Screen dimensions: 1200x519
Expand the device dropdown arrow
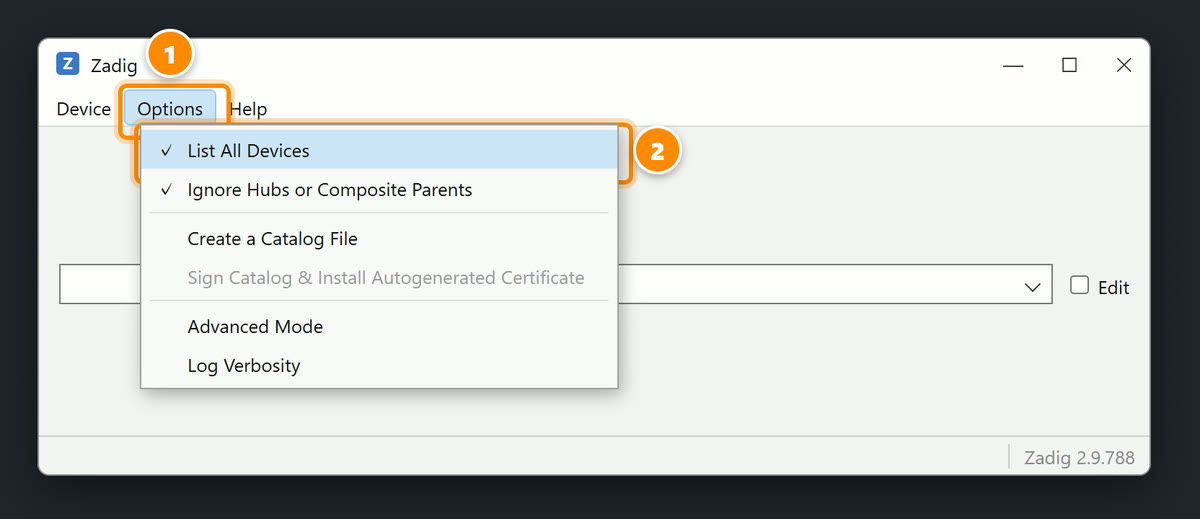tap(1033, 287)
